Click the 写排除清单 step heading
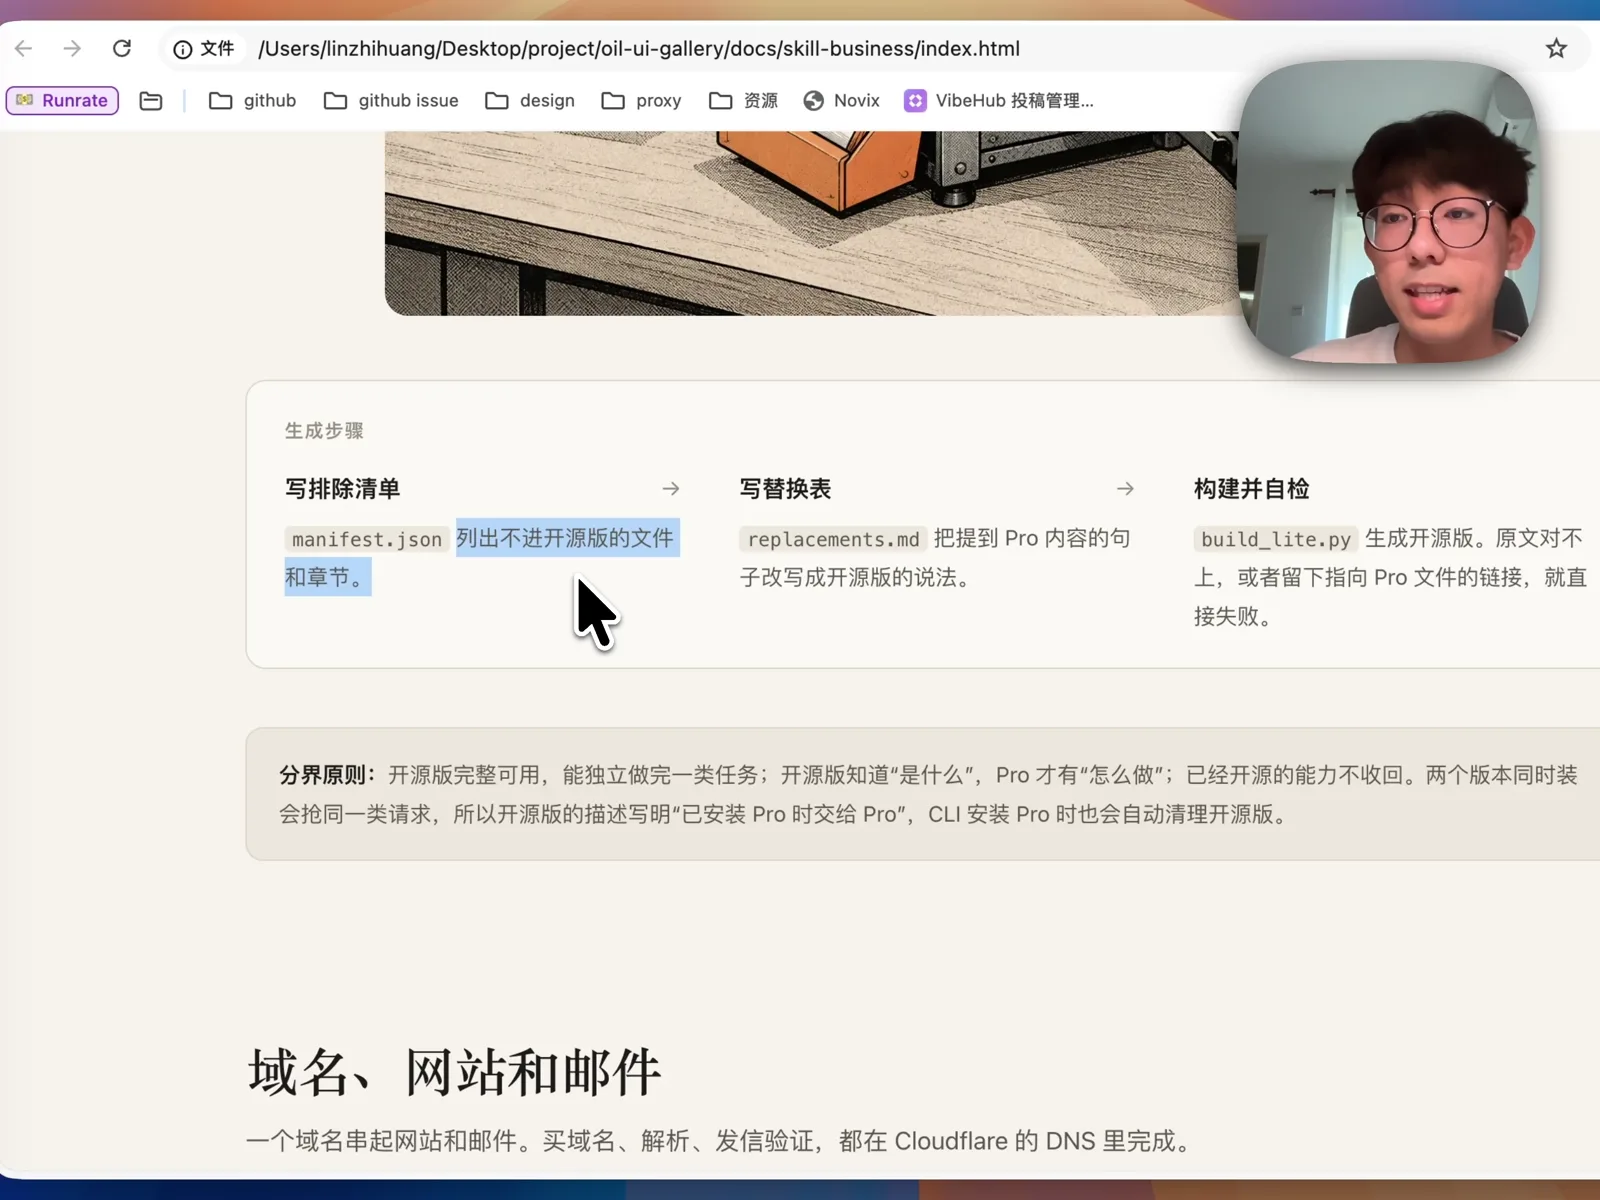Screen dimensions: 1600x1200 (342, 489)
